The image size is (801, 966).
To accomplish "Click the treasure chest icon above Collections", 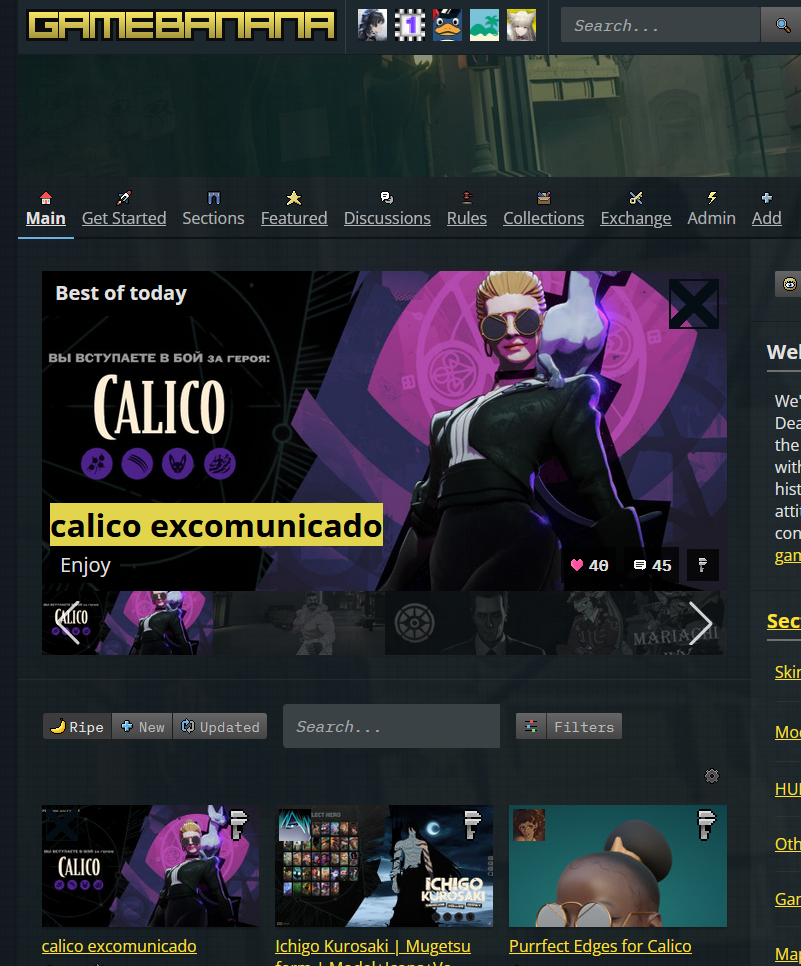I will (x=543, y=198).
